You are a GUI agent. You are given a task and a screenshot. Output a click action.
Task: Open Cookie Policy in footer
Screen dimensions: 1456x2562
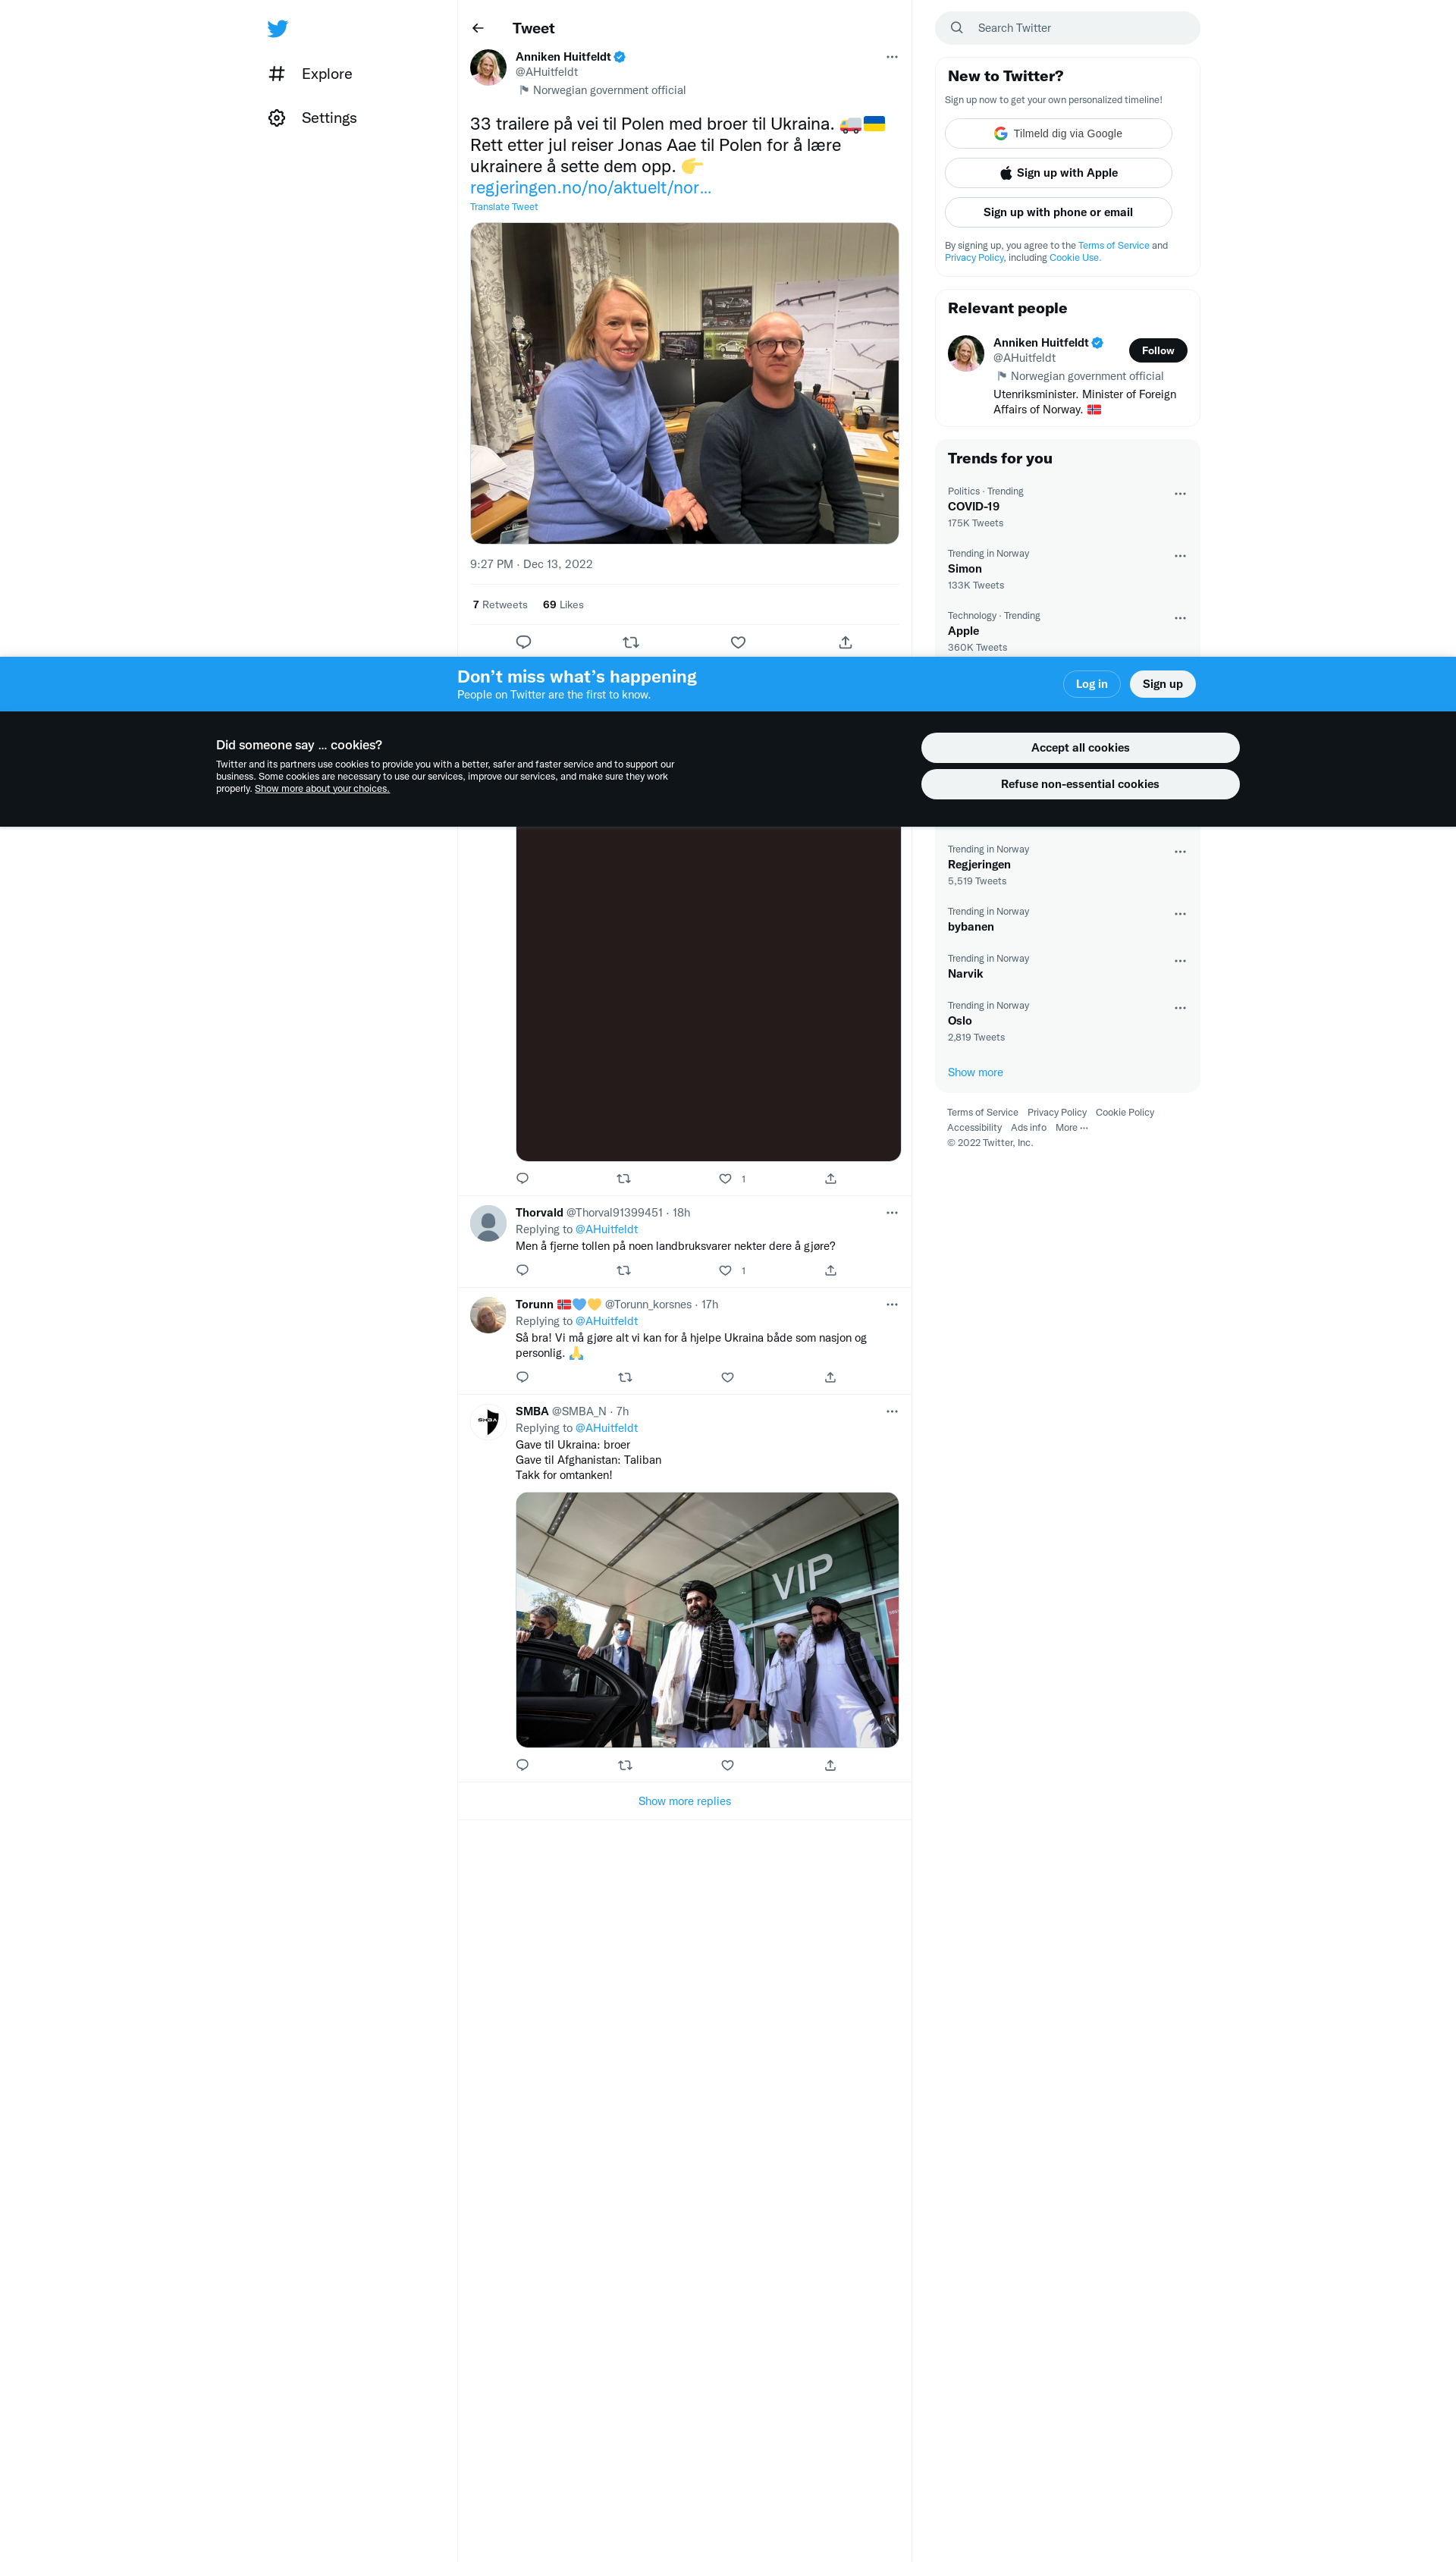[1124, 1113]
